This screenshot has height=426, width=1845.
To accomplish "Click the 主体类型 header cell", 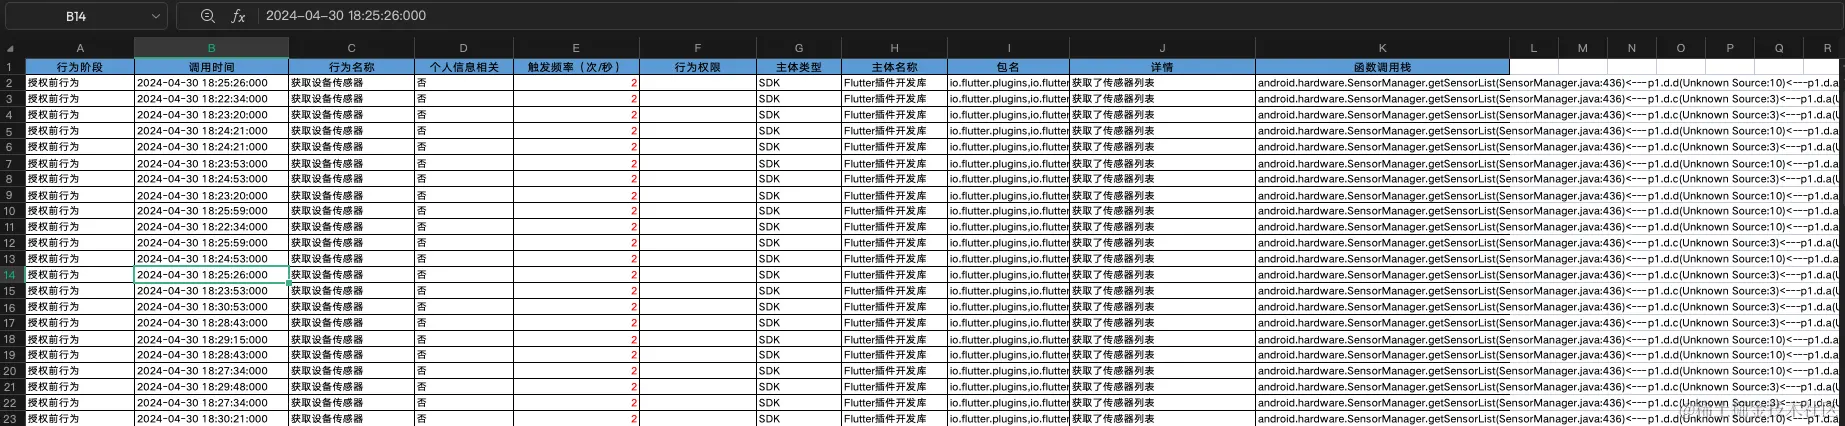I will tap(798, 67).
